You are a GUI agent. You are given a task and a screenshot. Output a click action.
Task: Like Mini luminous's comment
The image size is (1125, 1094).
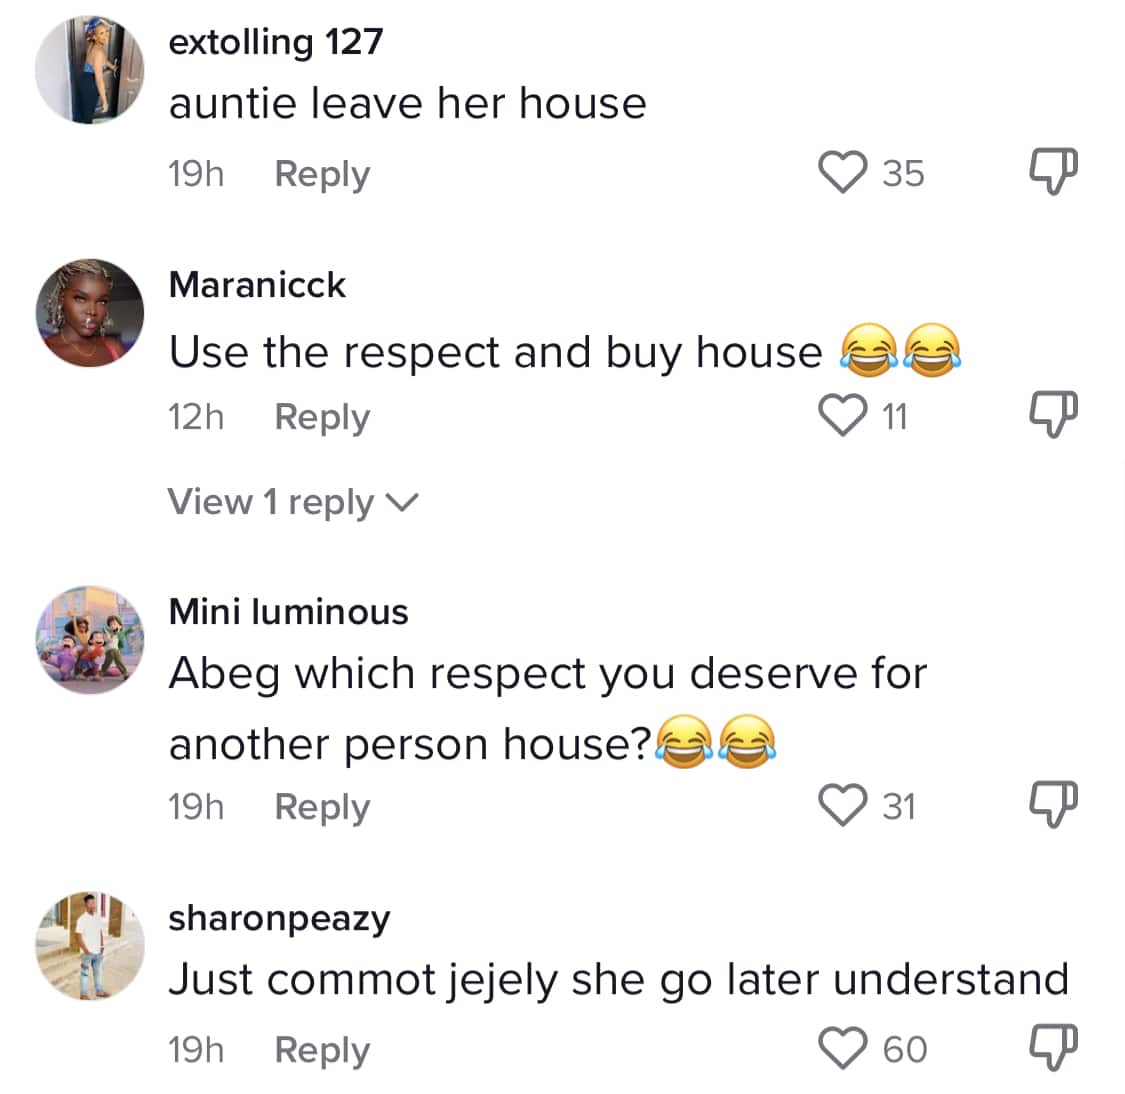843,805
